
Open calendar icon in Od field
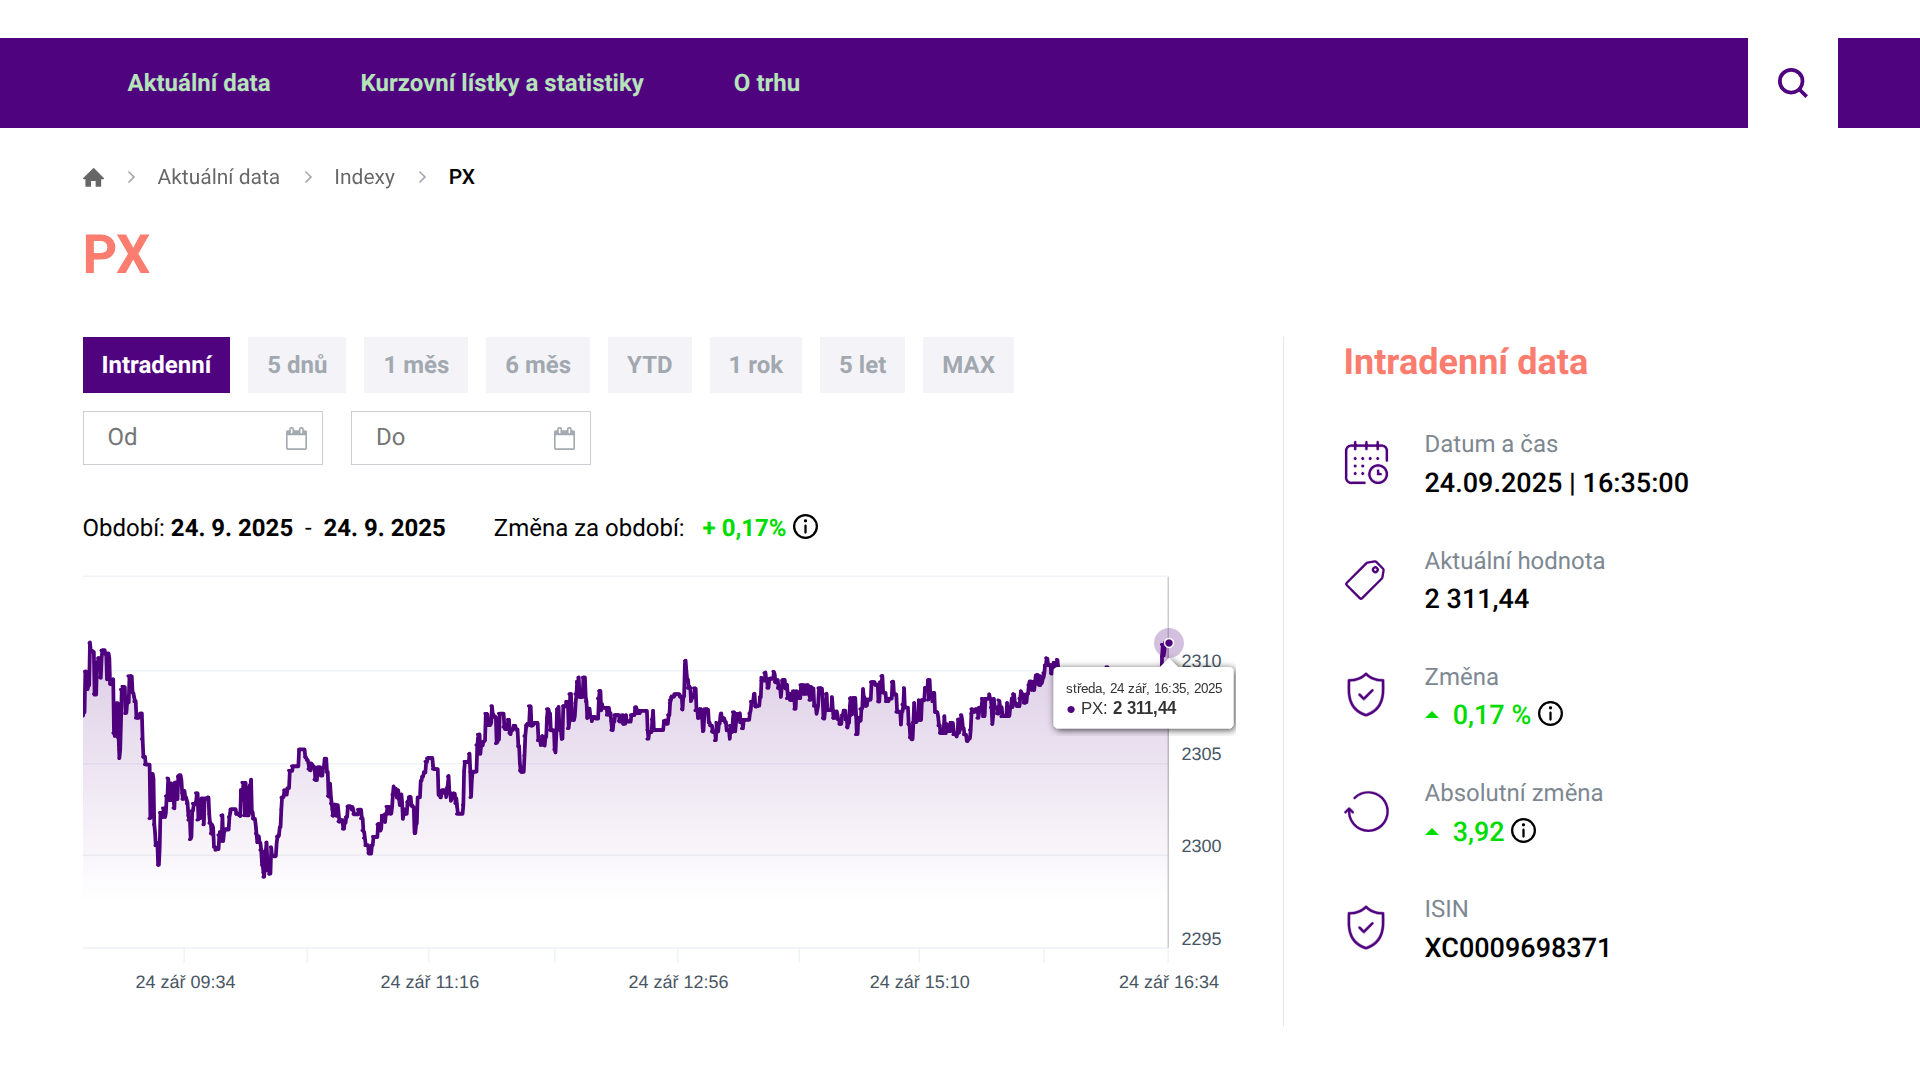pos(296,438)
